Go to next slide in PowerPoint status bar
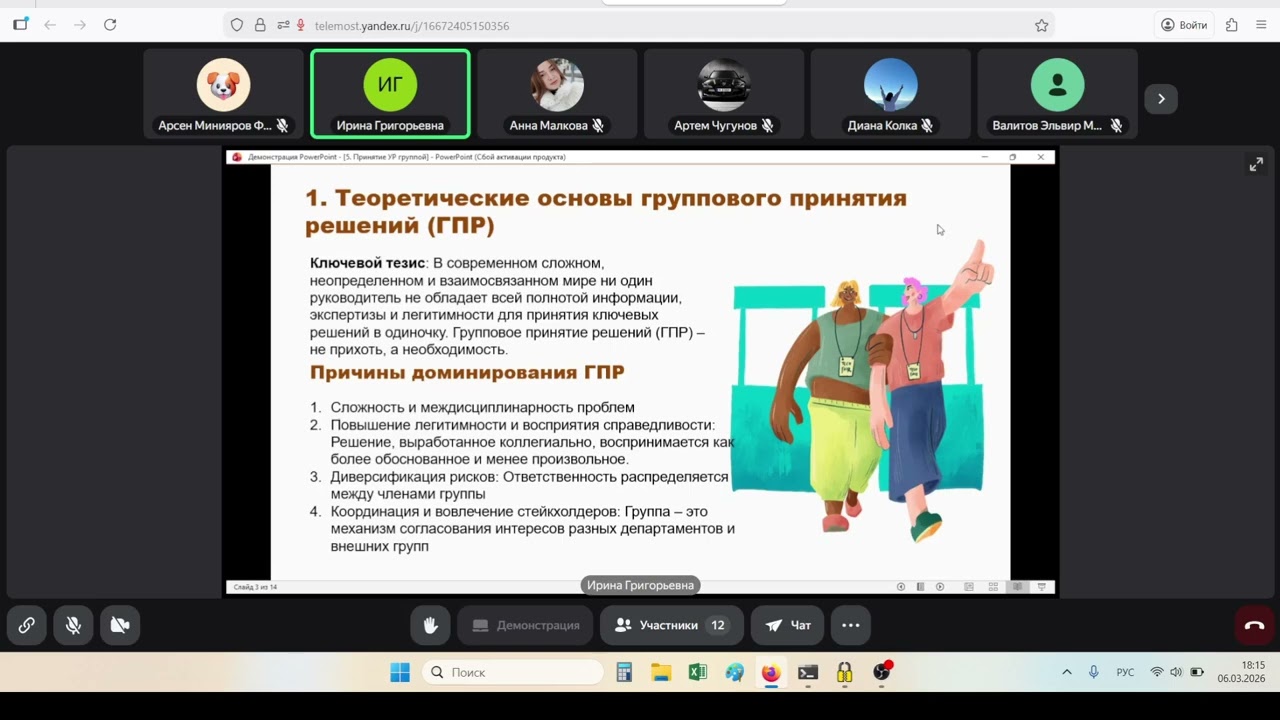The height and width of the screenshot is (720, 1280). tap(940, 587)
